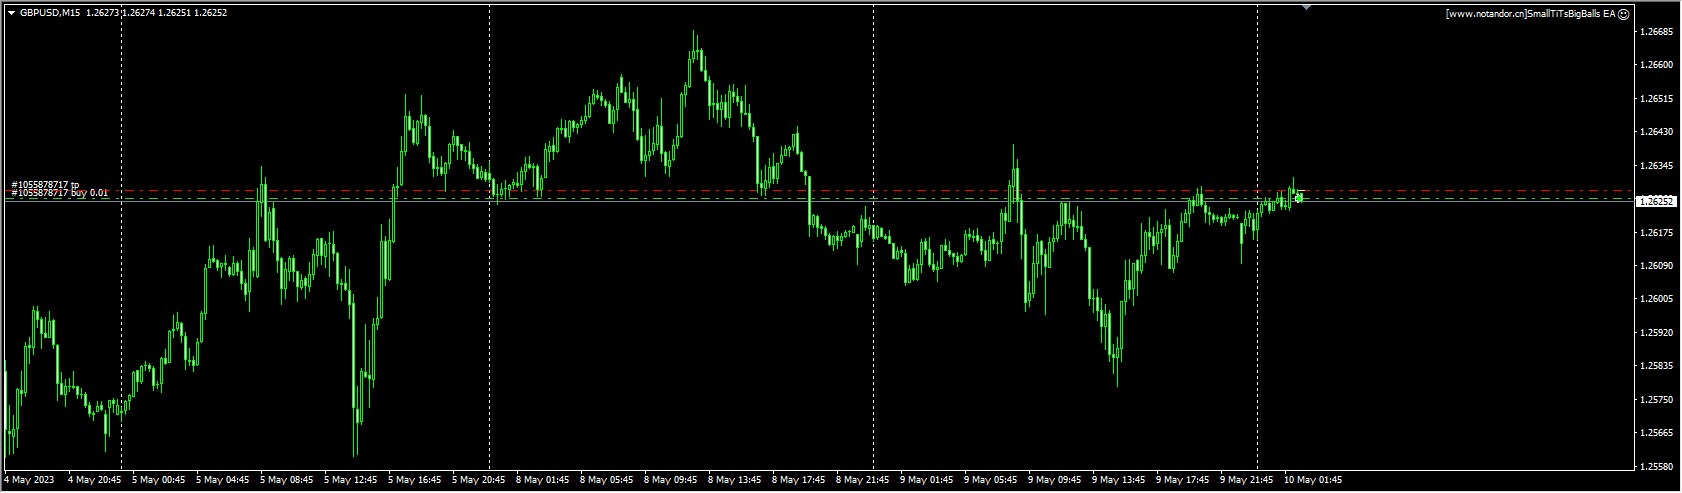Image resolution: width=1682 pixels, height=493 pixels.
Task: Click the 4 May 20:45 time label
Action: pos(94,481)
